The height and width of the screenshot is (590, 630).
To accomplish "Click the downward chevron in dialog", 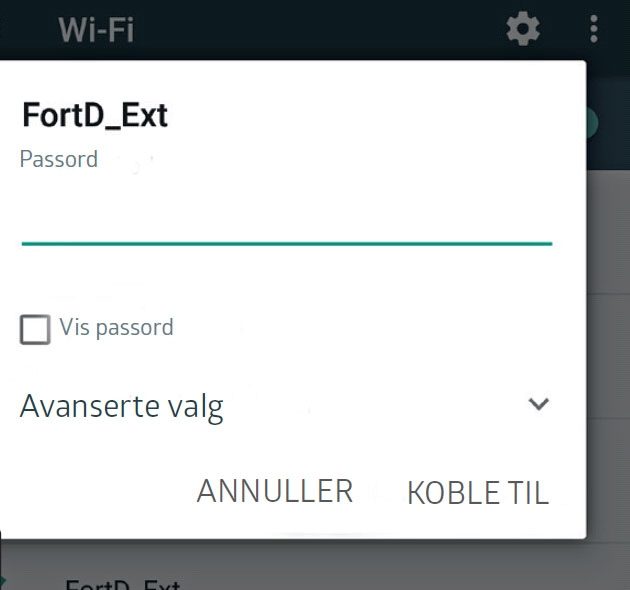I will 538,404.
